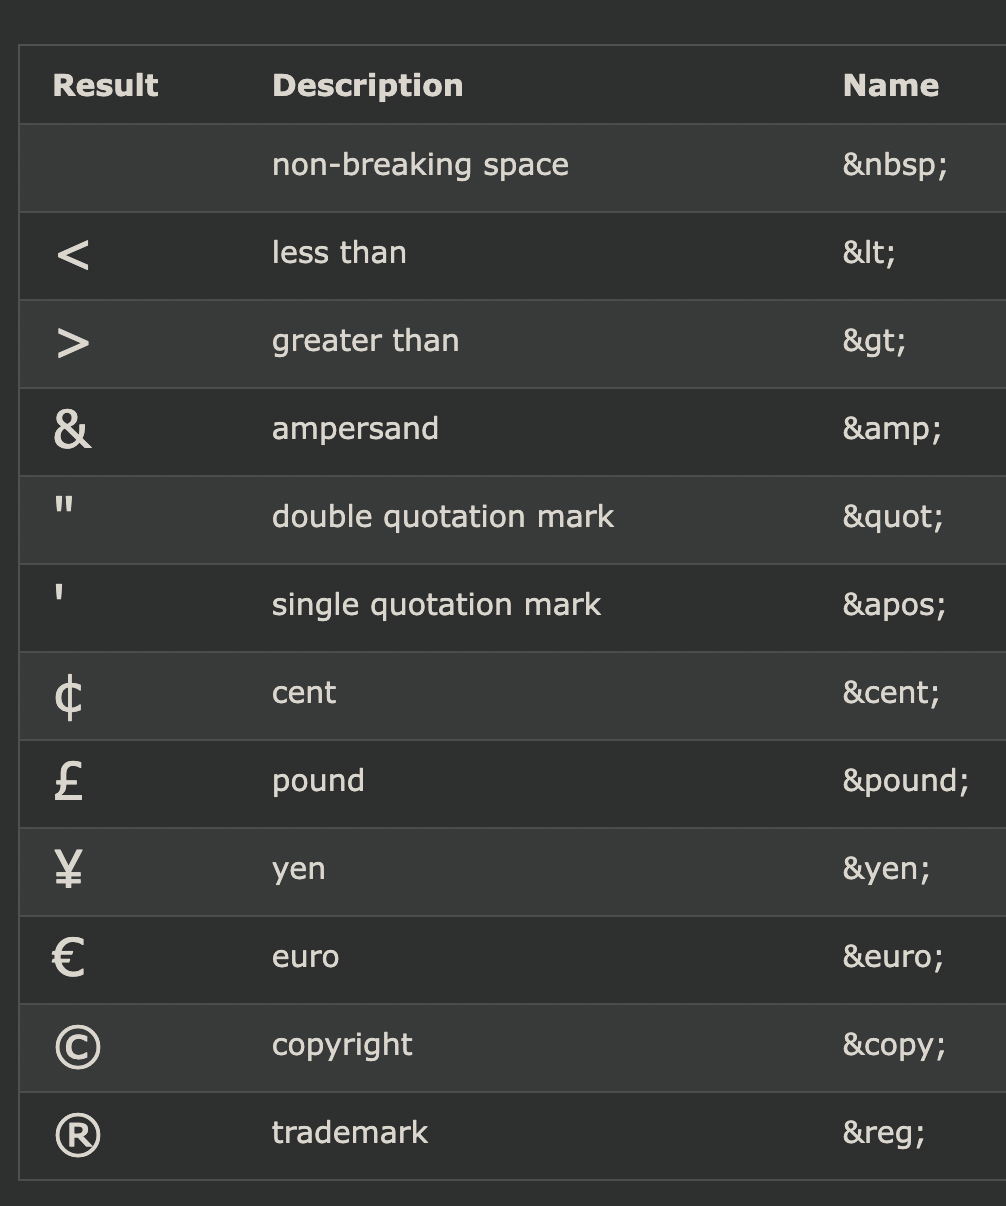Image resolution: width=1006 pixels, height=1206 pixels.
Task: Click the &quot; entity text
Action: (x=893, y=517)
